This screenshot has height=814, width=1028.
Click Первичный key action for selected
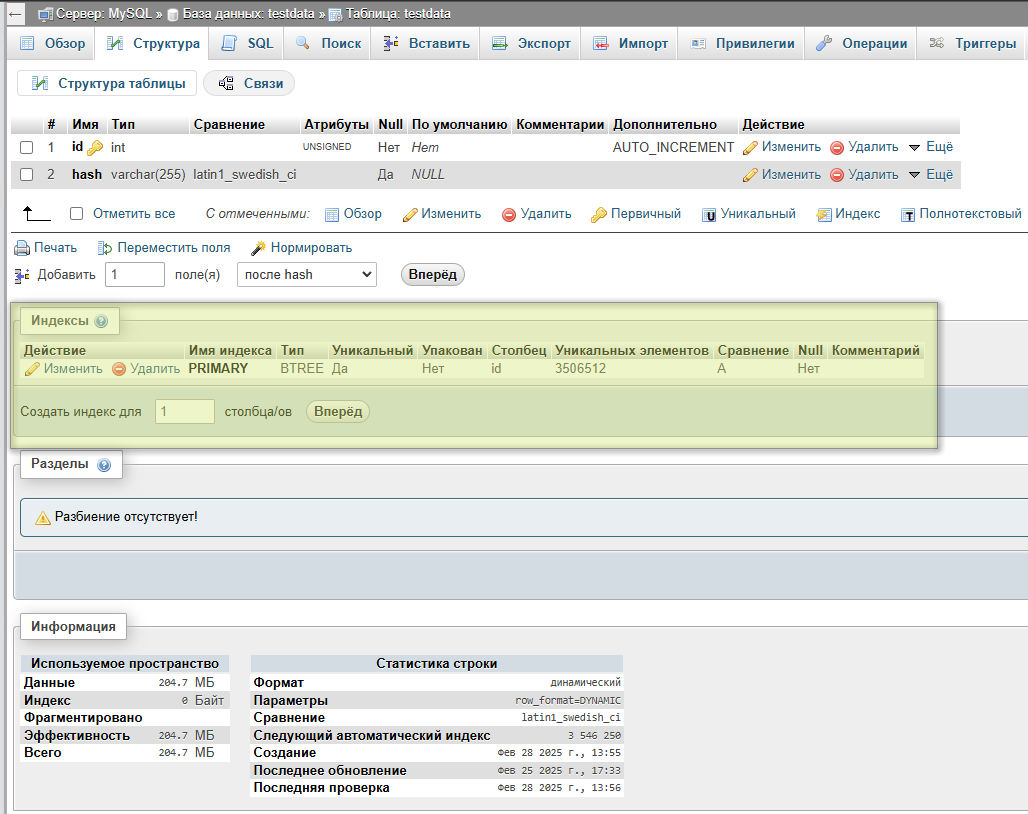[x=636, y=214]
